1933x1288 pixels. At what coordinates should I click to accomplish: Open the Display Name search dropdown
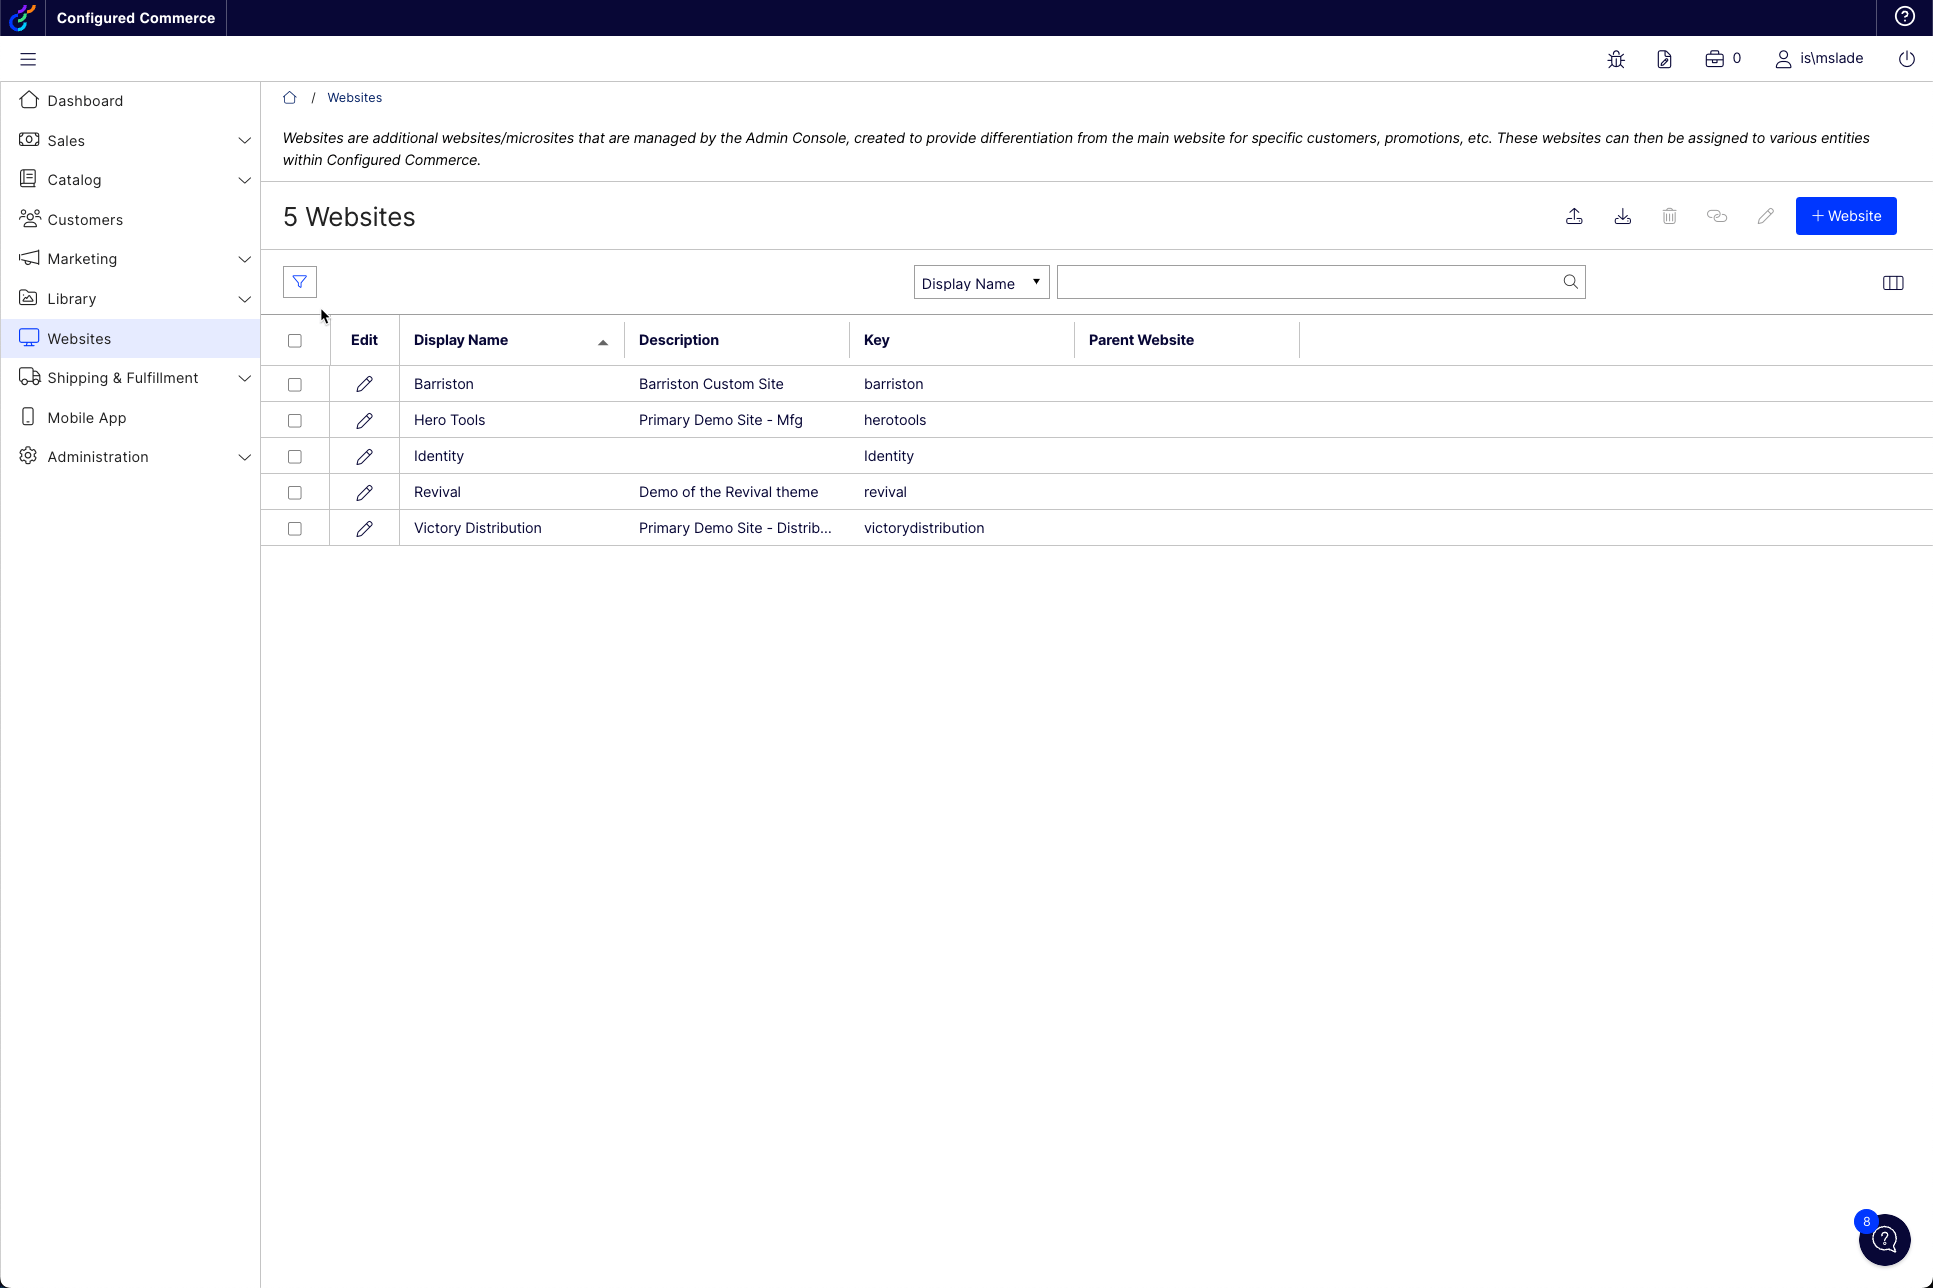pos(980,283)
